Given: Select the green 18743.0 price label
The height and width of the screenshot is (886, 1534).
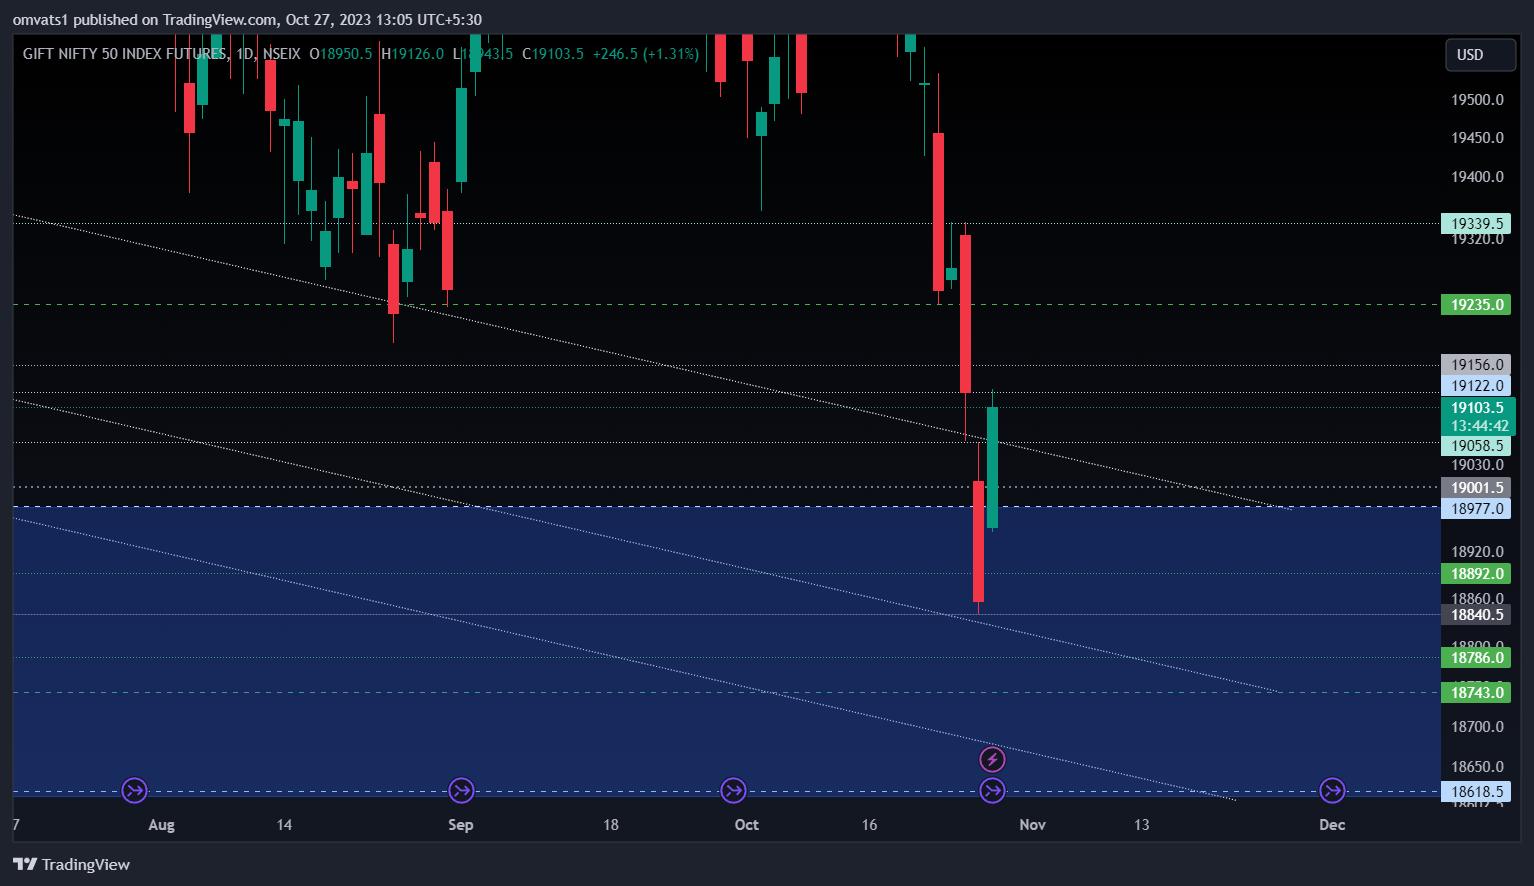Looking at the screenshot, I should pyautogui.click(x=1476, y=693).
